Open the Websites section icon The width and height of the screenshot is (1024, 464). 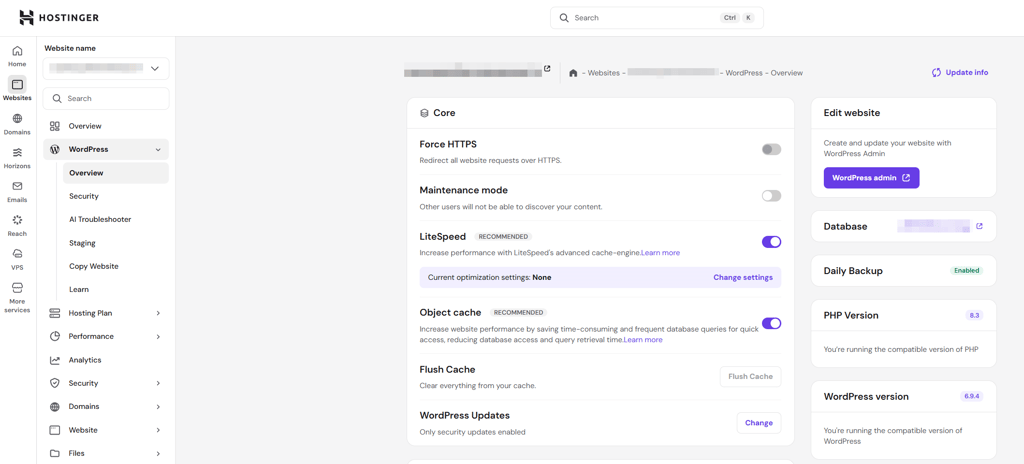18,85
